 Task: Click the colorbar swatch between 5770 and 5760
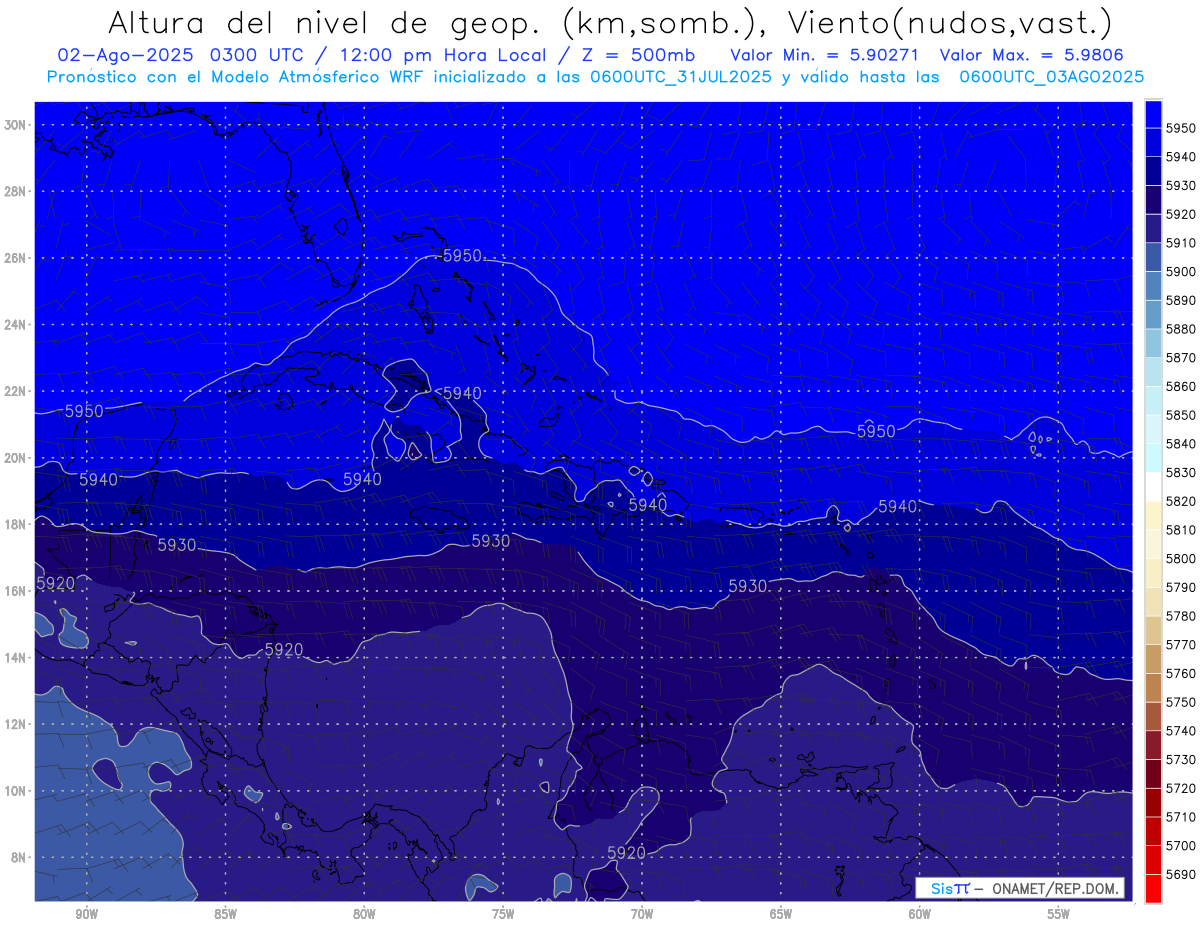(x=1153, y=659)
